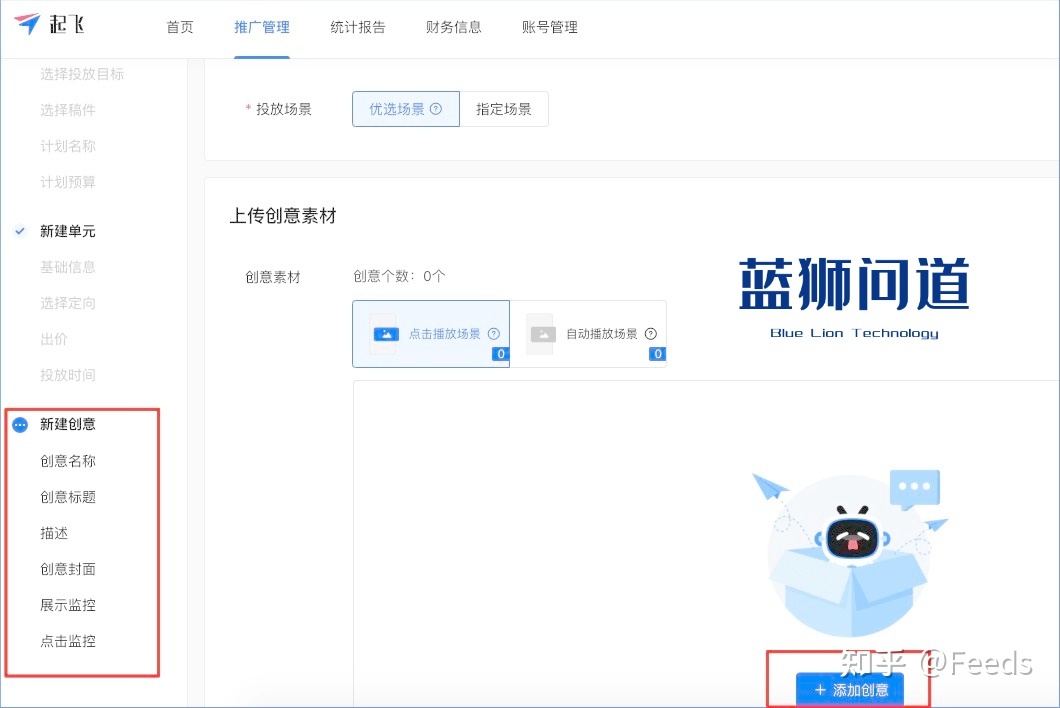Image resolution: width=1060 pixels, height=708 pixels.
Task: Click the 自动播放场景 gray image icon
Action: tap(542, 334)
